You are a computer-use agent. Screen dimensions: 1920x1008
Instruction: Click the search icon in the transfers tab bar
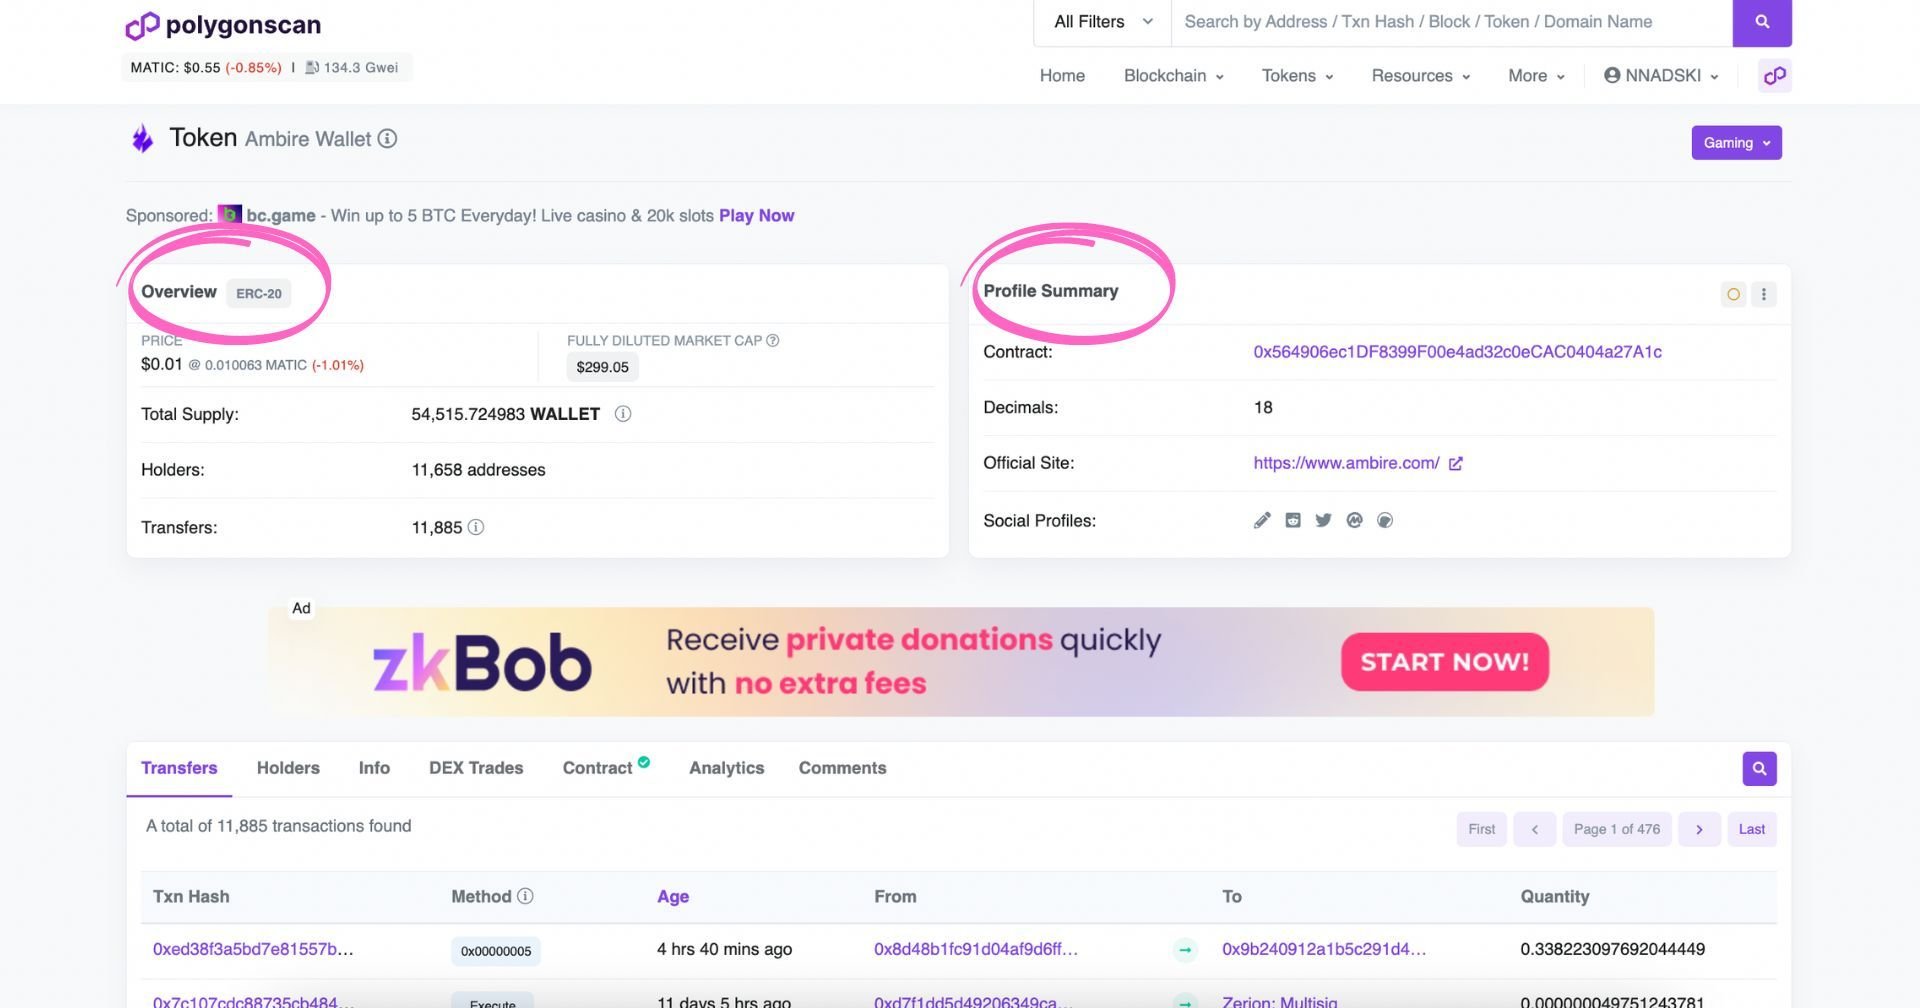pyautogui.click(x=1759, y=769)
